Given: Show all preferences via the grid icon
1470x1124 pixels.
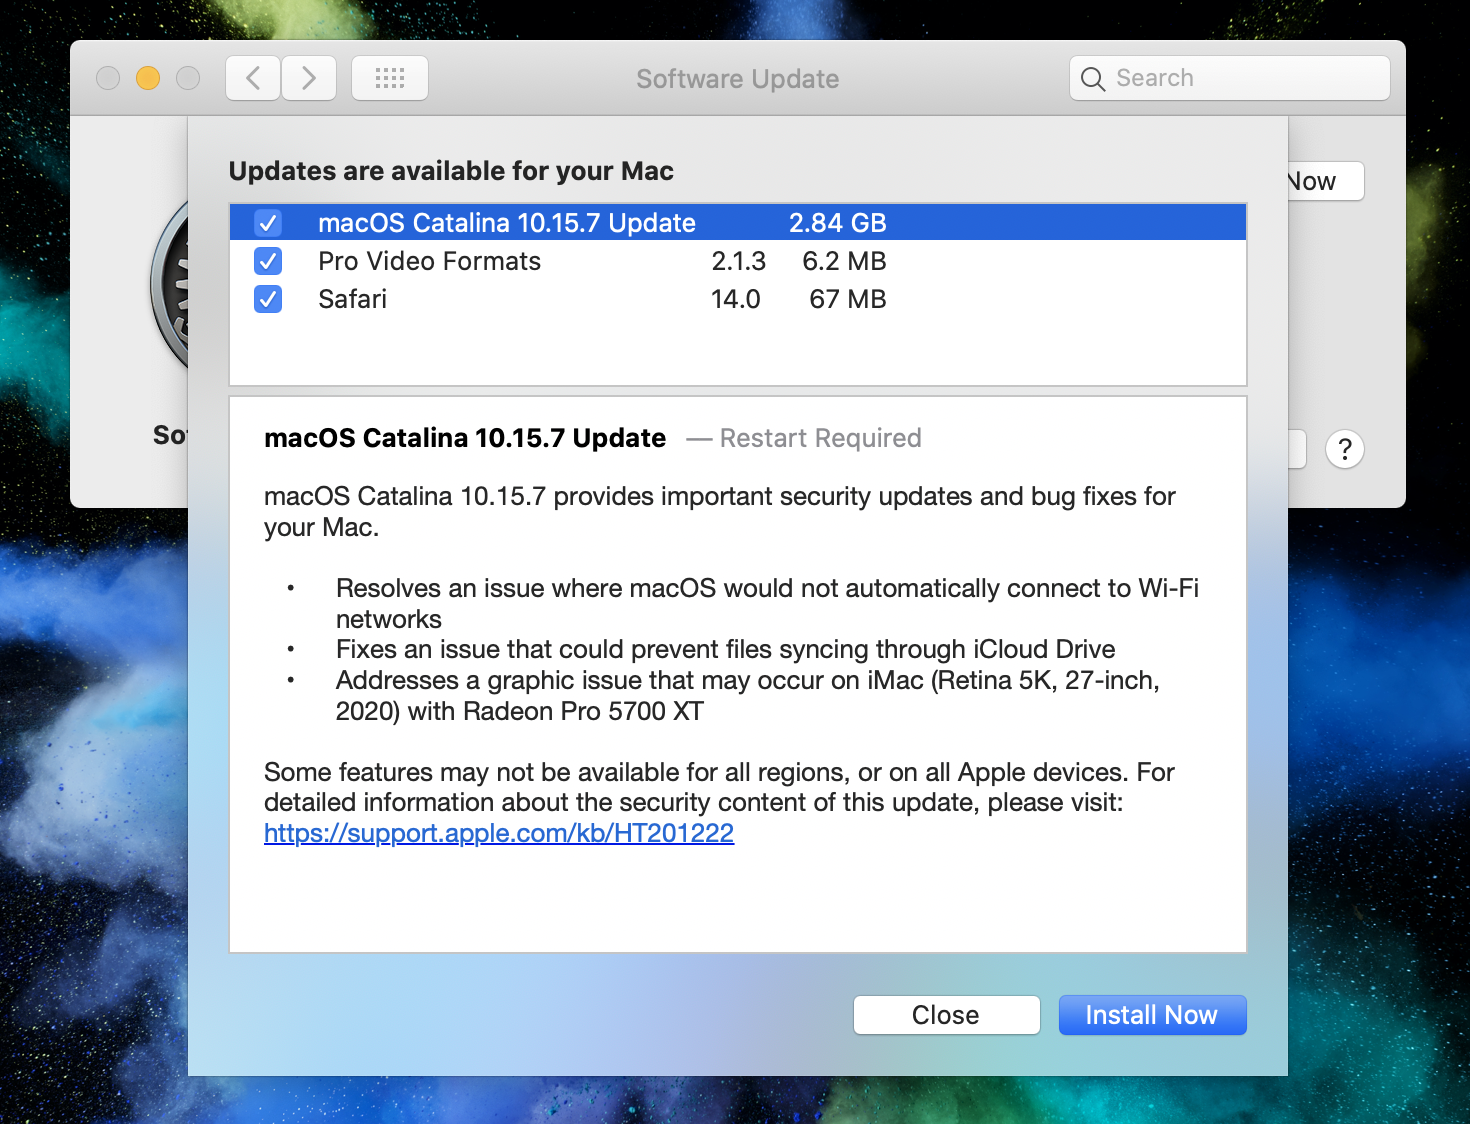Looking at the screenshot, I should pyautogui.click(x=390, y=78).
